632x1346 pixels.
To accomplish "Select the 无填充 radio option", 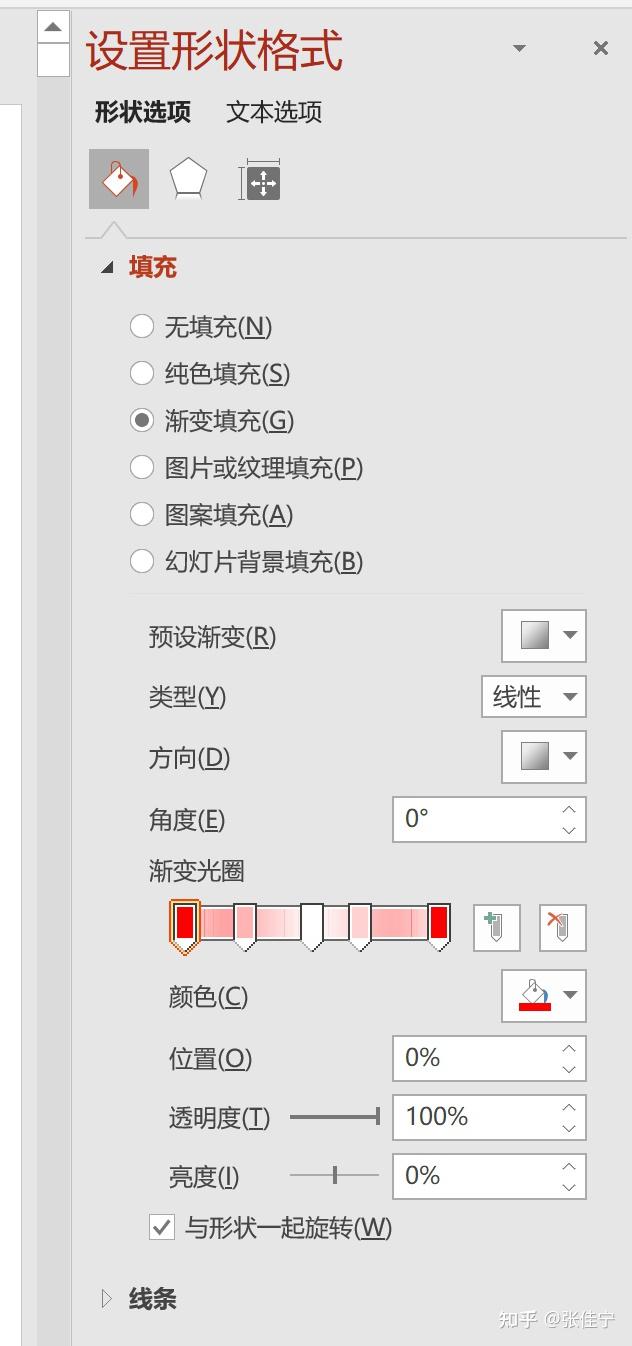I will tap(142, 326).
